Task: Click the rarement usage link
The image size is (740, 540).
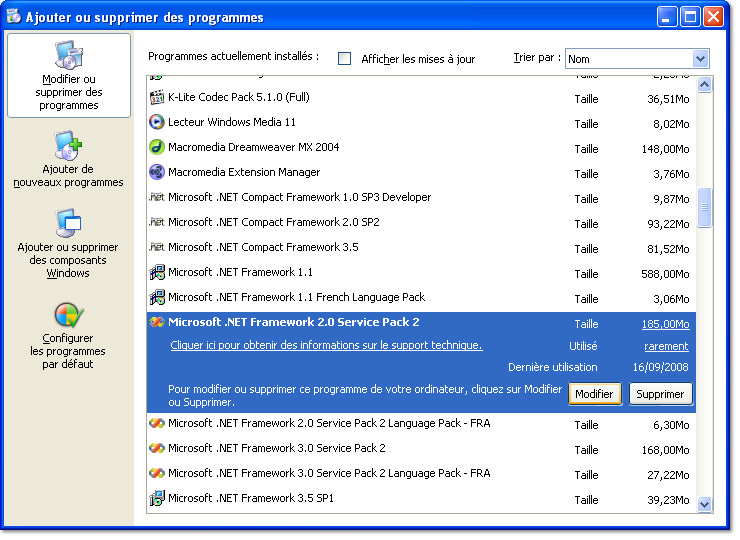Action: 666,347
